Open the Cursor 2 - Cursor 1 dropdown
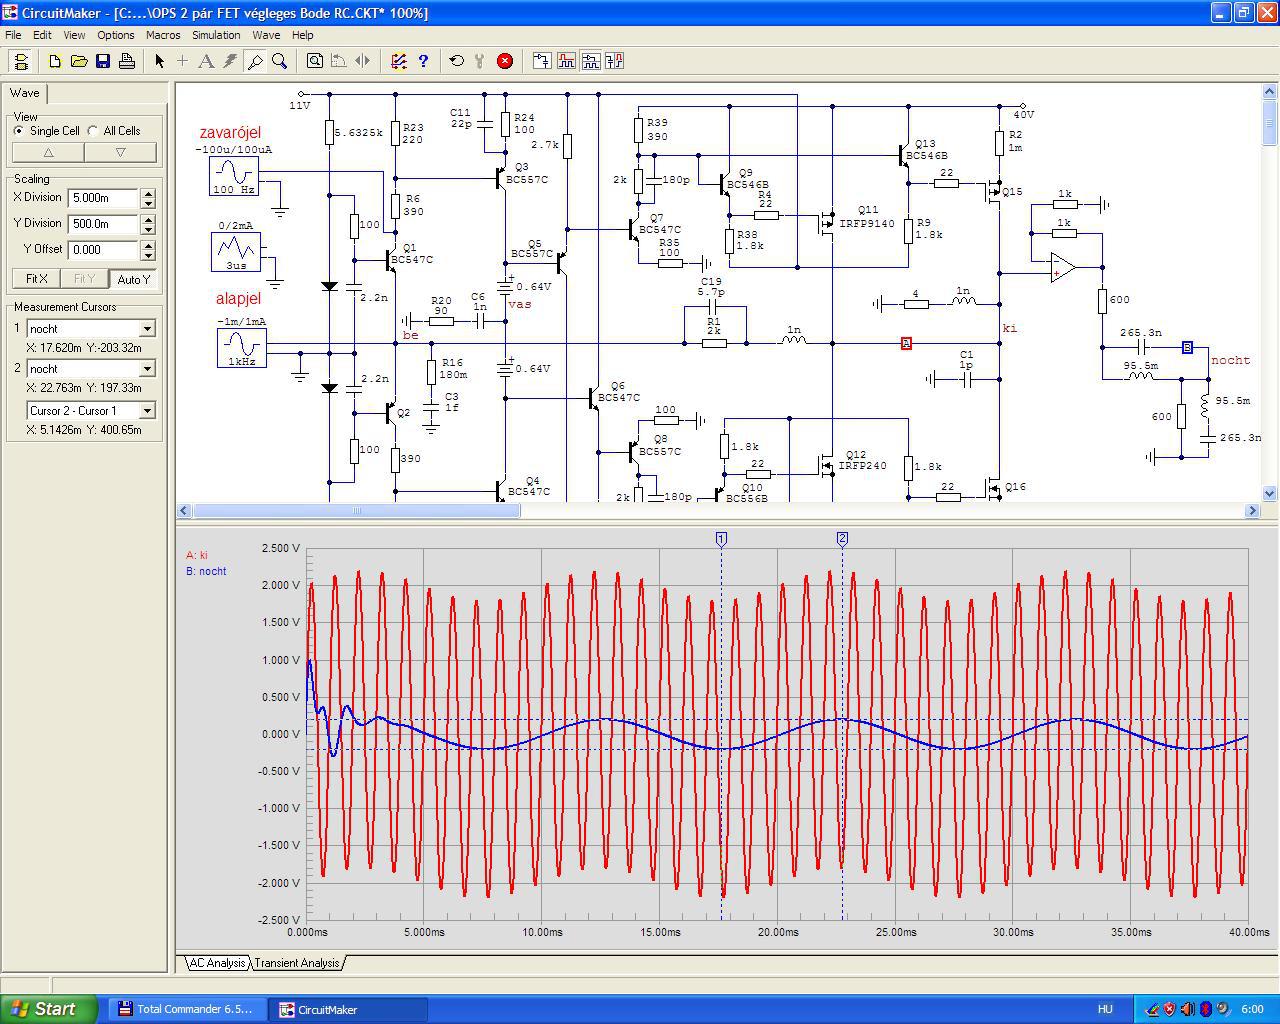1280x1024 pixels. coord(147,411)
